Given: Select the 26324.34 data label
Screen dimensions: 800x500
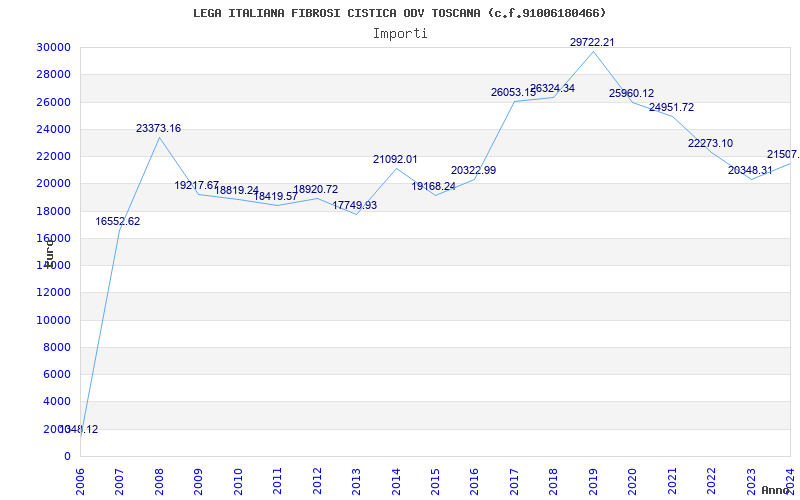Looking at the screenshot, I should pos(553,88).
